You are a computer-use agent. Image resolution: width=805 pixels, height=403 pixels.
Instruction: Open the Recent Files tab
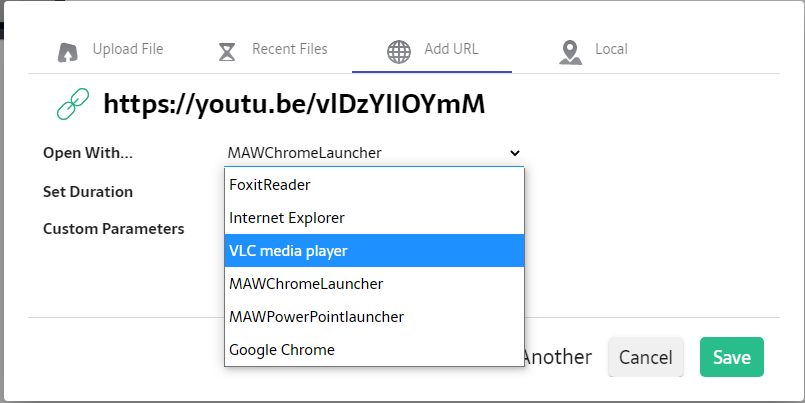pyautogui.click(x=289, y=49)
